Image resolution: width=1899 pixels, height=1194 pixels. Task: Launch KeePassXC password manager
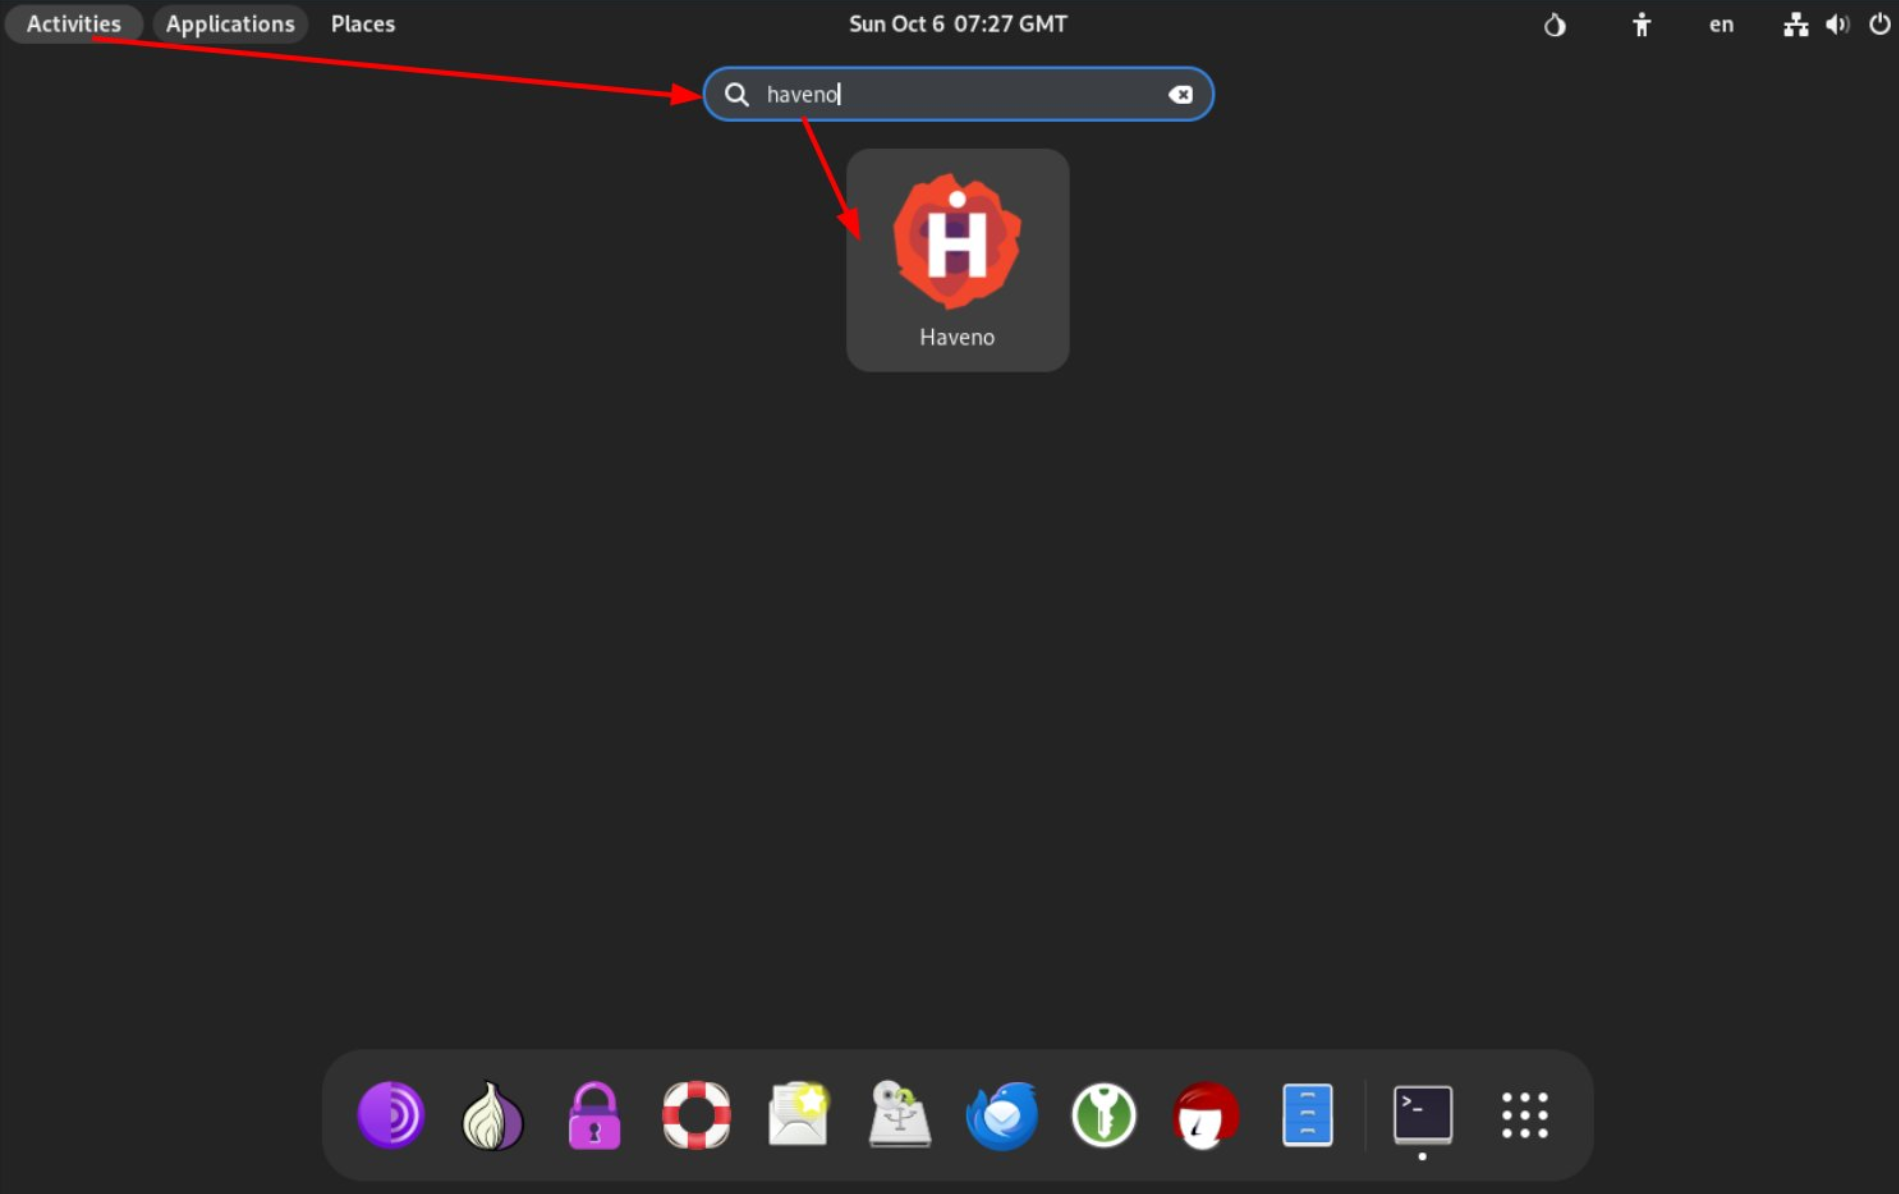(1103, 1115)
